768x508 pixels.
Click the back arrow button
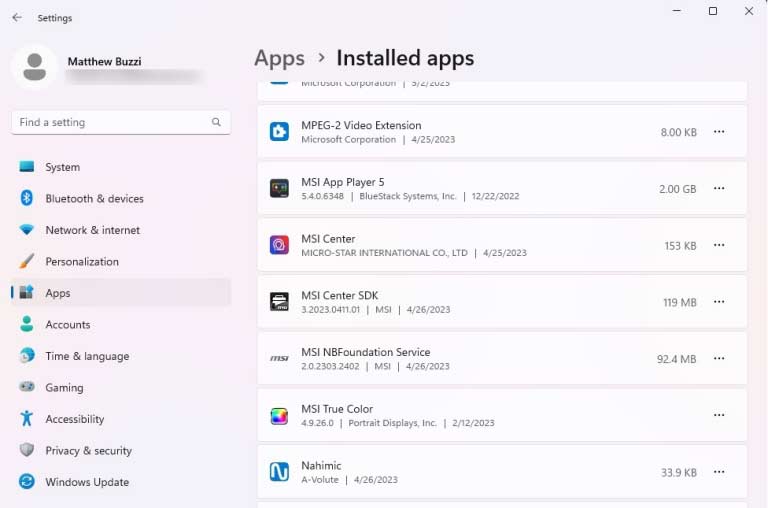point(17,18)
